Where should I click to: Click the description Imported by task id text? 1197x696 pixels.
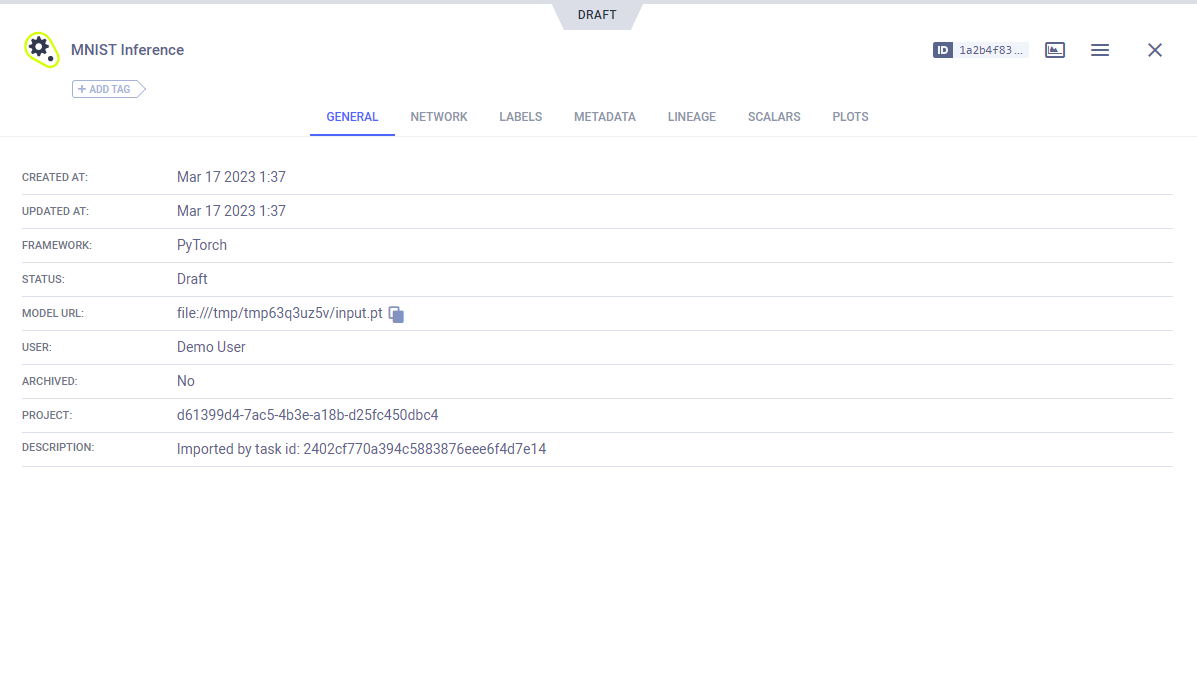coord(362,448)
